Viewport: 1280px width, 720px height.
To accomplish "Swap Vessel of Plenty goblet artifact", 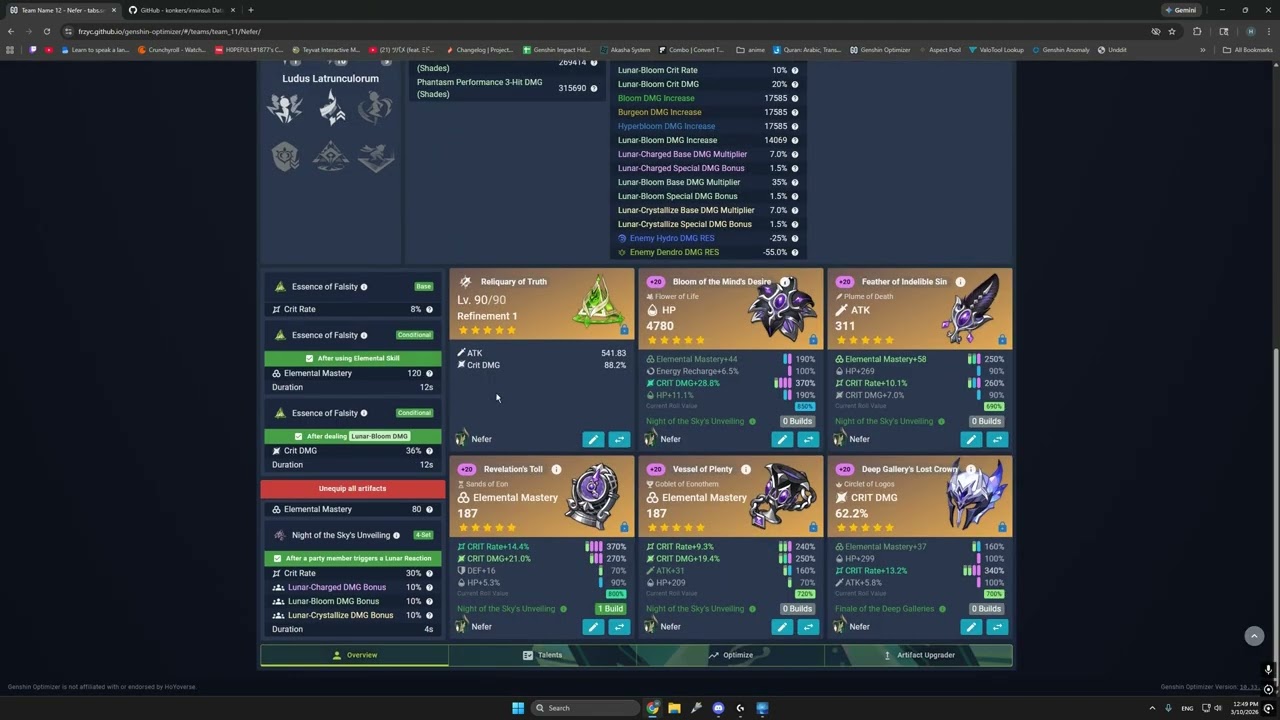I will [x=808, y=627].
